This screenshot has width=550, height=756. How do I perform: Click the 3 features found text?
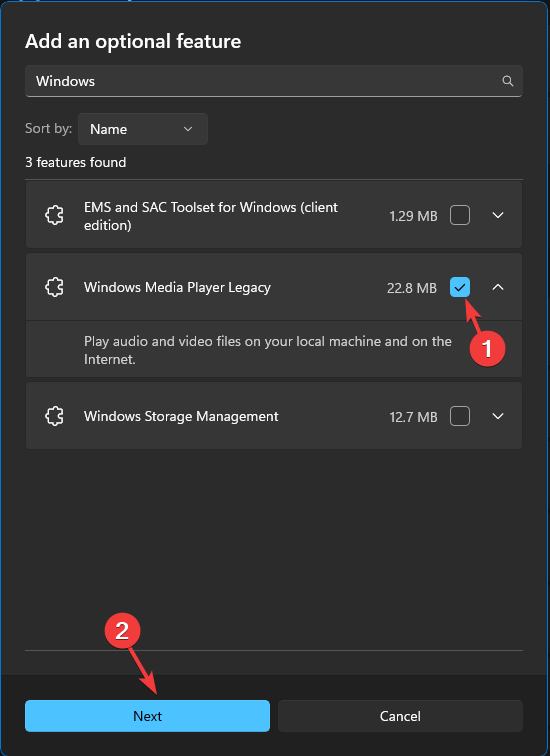coord(76,162)
